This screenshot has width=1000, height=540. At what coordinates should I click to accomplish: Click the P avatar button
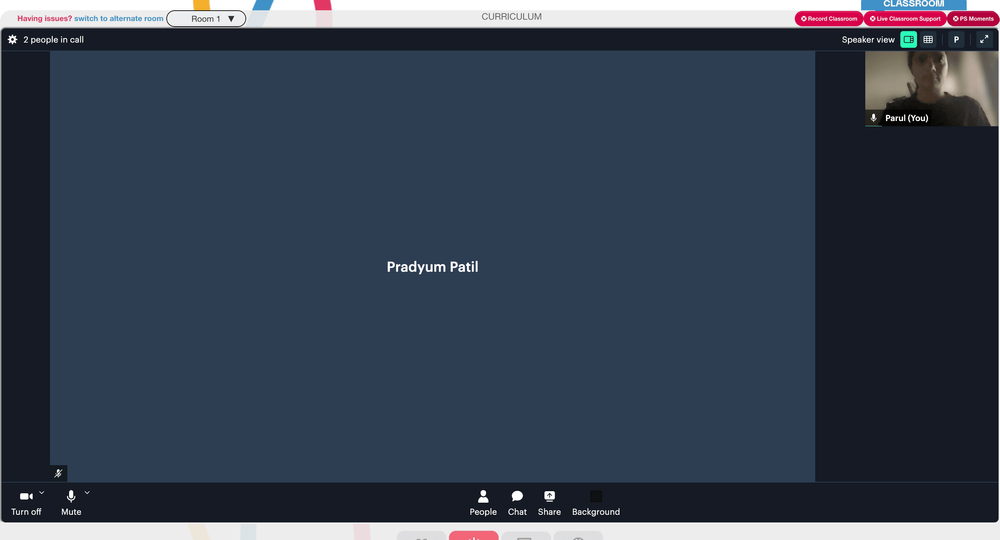[956, 40]
